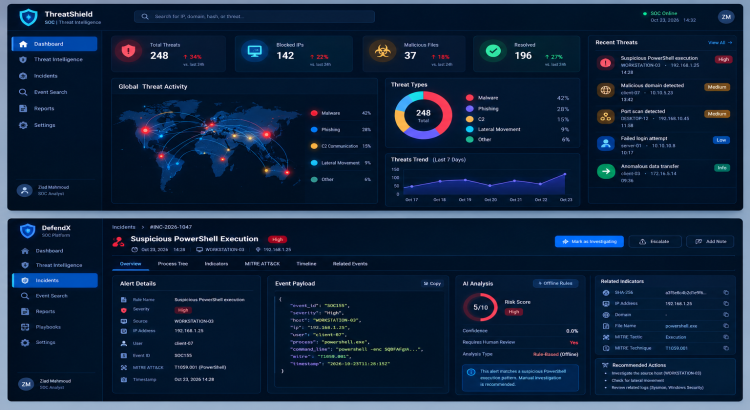Click the Low badge on Failed login attempt

[721, 140]
